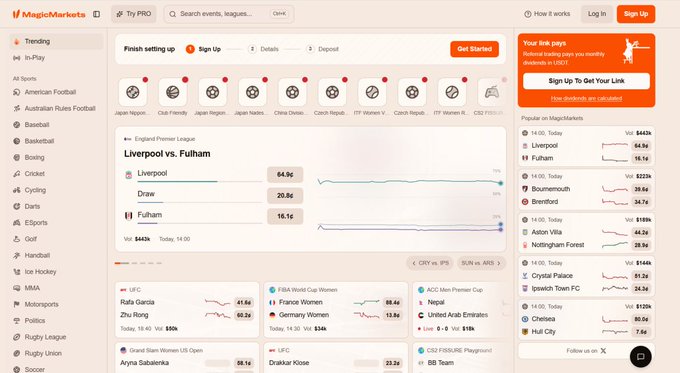Click the Rugby League icon in sidebar
The image size is (680, 373).
coord(16,337)
